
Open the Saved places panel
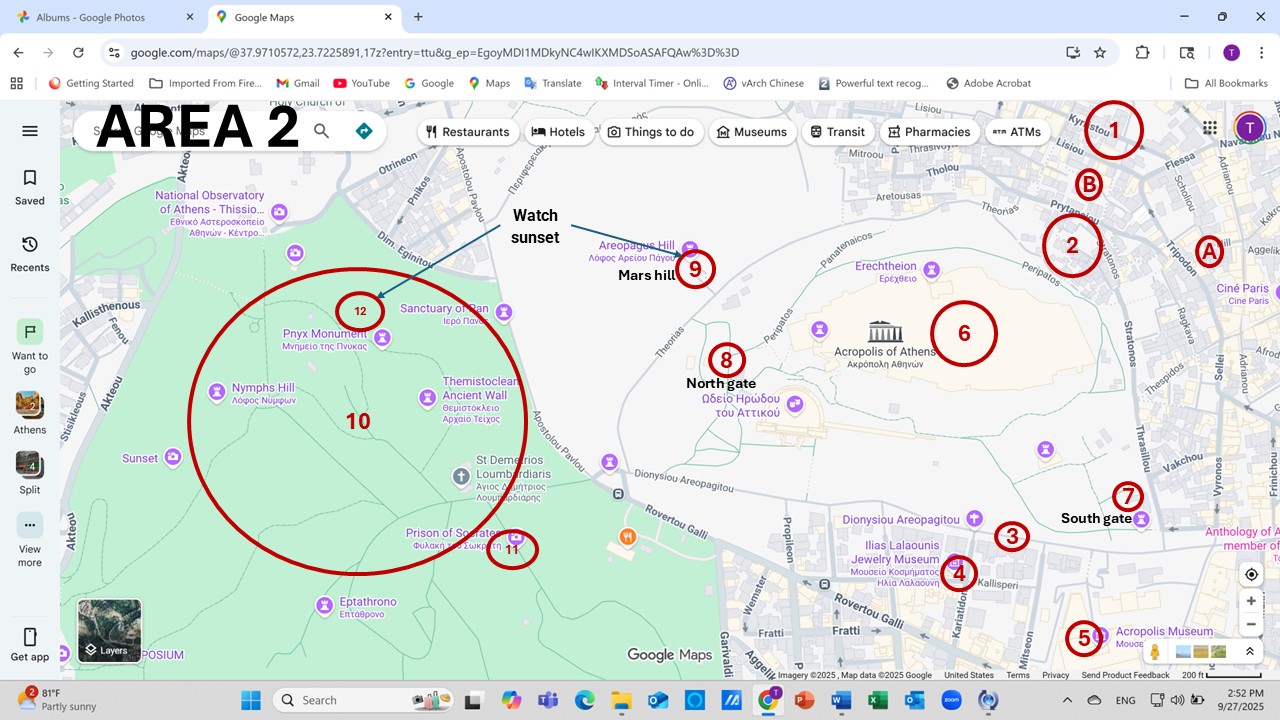[x=30, y=187]
